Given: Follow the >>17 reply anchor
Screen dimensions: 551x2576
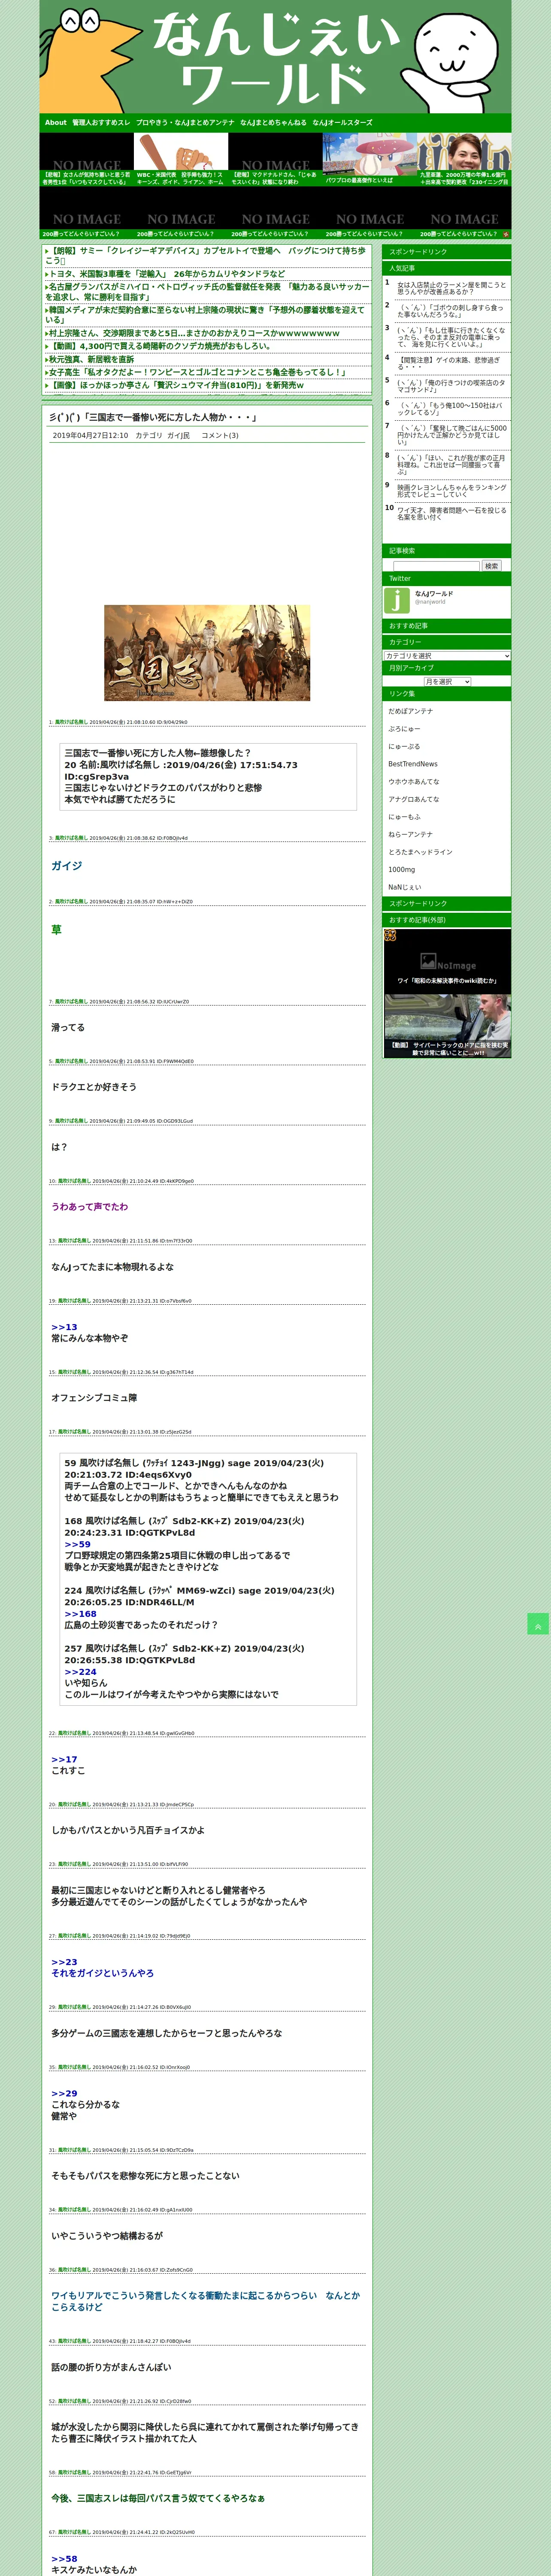Looking at the screenshot, I should click(x=64, y=1759).
